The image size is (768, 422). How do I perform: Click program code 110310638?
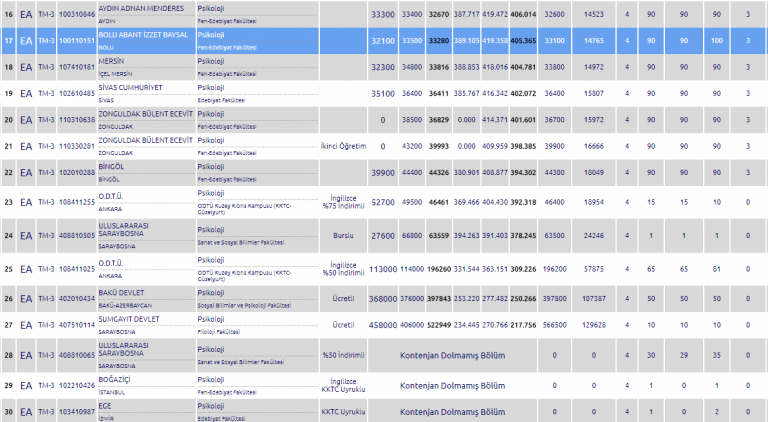78,120
